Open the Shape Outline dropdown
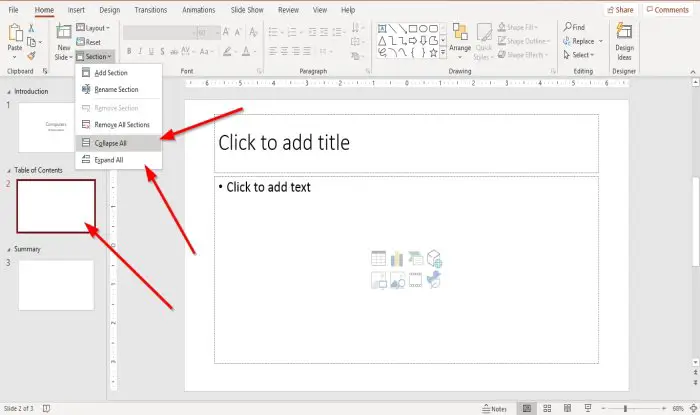 [524, 41]
